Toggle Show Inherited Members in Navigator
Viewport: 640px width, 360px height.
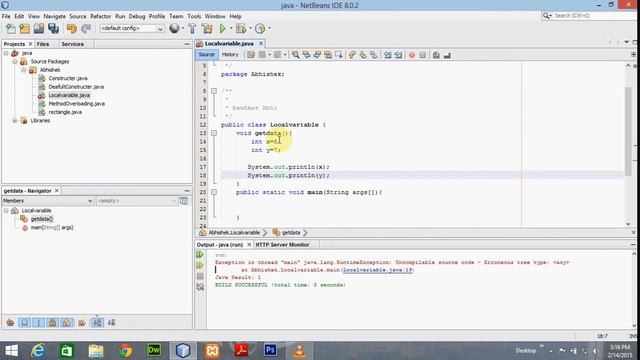tap(11, 322)
